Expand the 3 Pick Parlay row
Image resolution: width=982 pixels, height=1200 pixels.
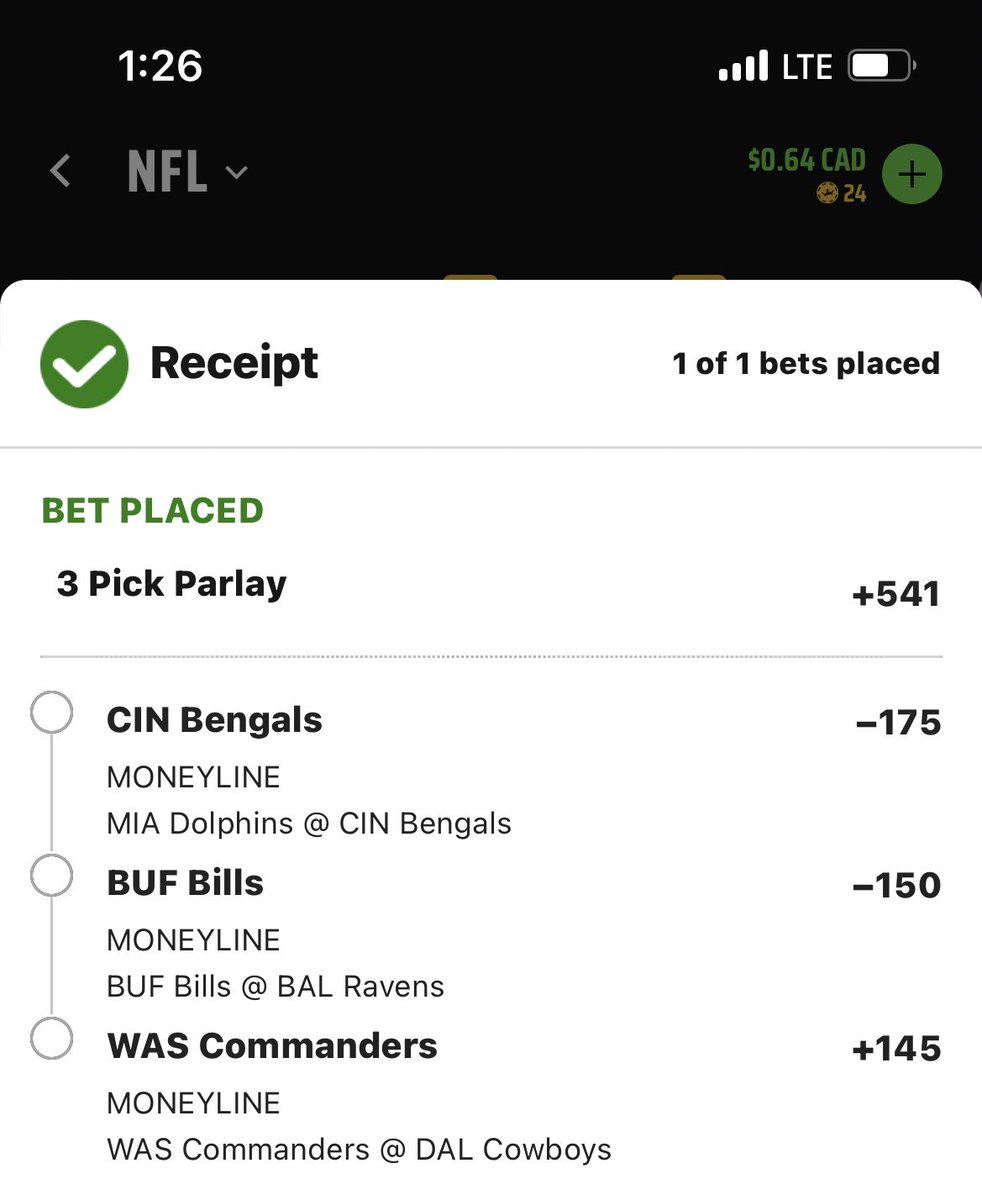click(491, 588)
